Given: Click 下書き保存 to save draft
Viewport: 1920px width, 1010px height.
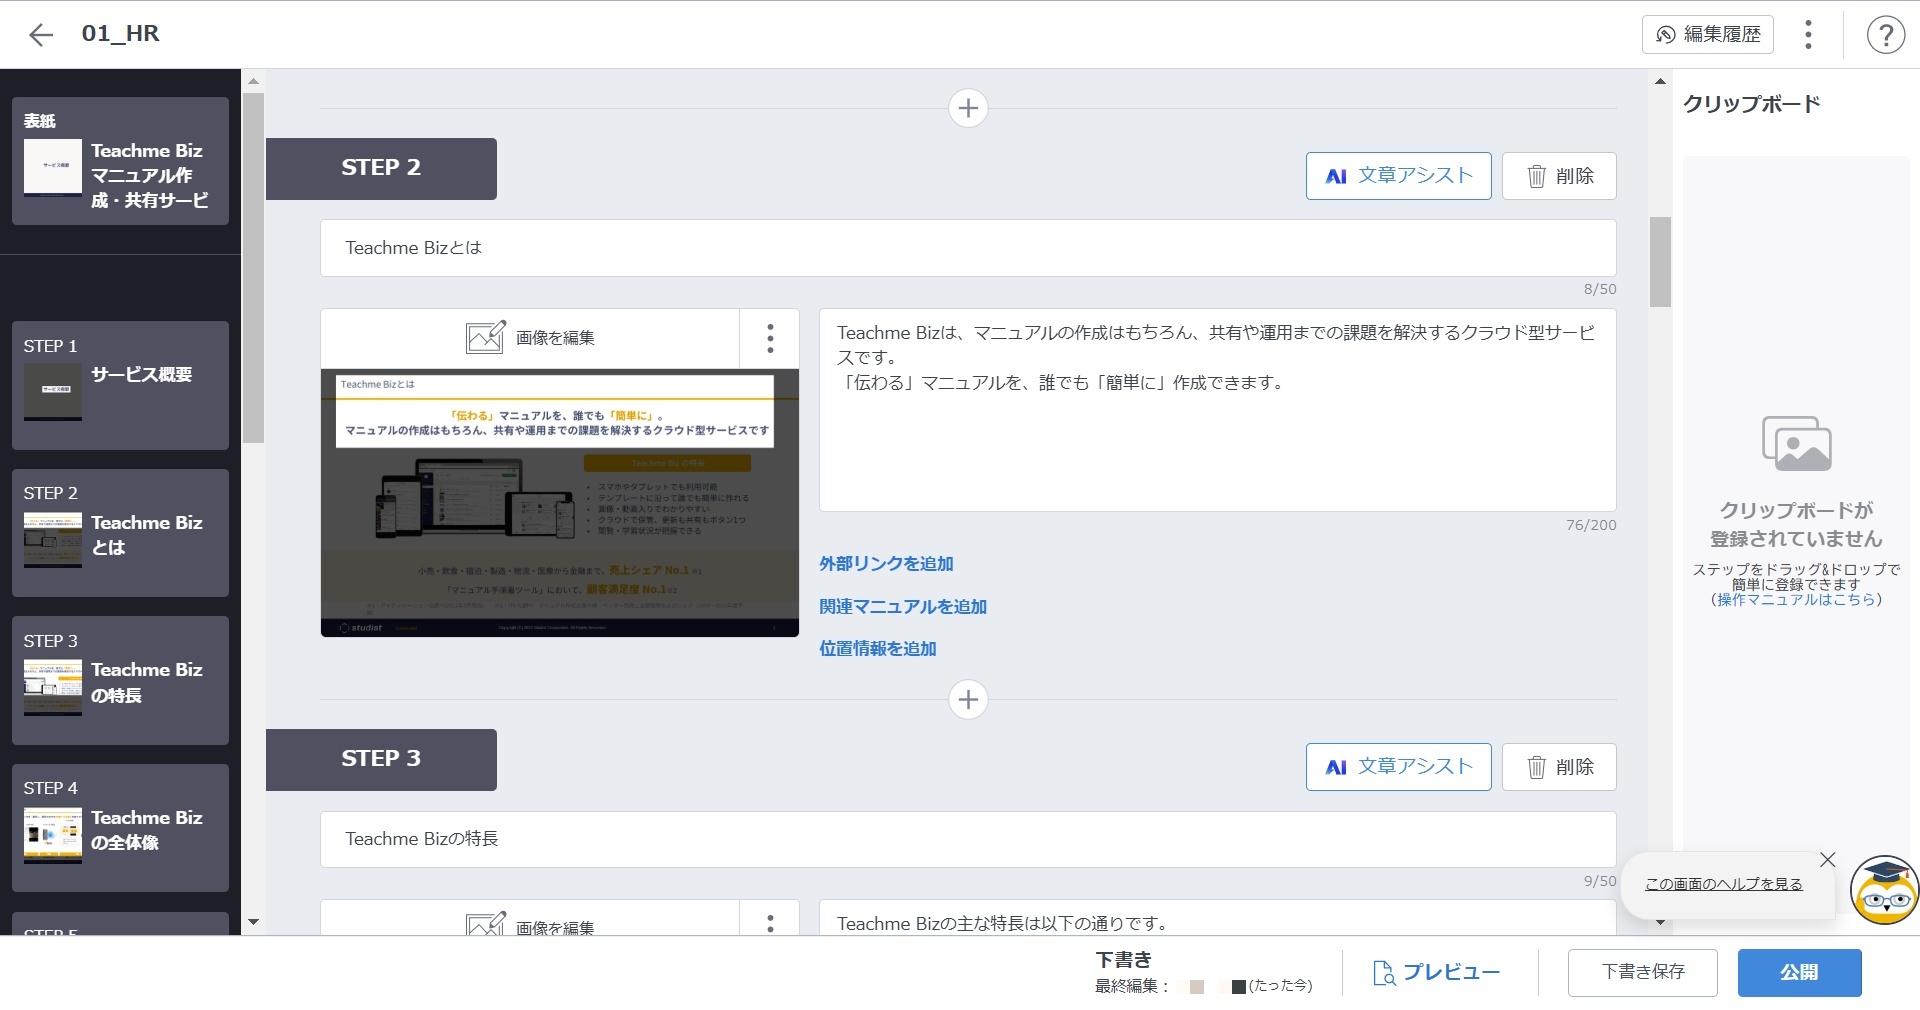Looking at the screenshot, I should tap(1642, 973).
